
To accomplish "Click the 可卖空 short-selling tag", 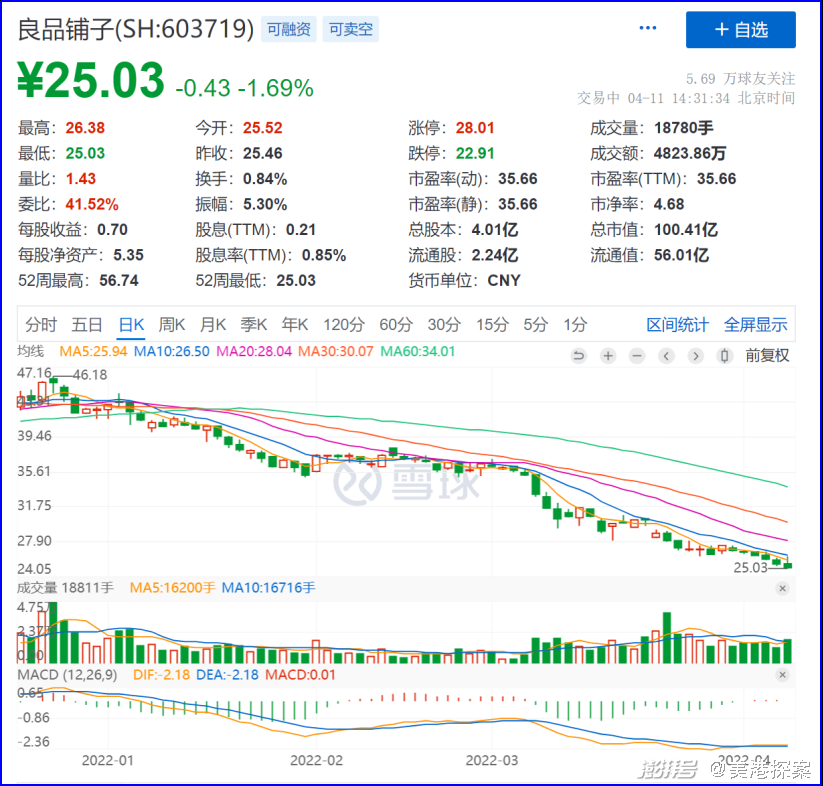I will (x=350, y=30).
